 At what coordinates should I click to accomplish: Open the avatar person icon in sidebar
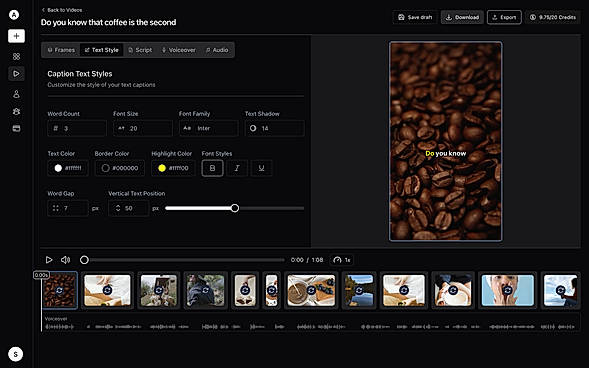pos(16,94)
